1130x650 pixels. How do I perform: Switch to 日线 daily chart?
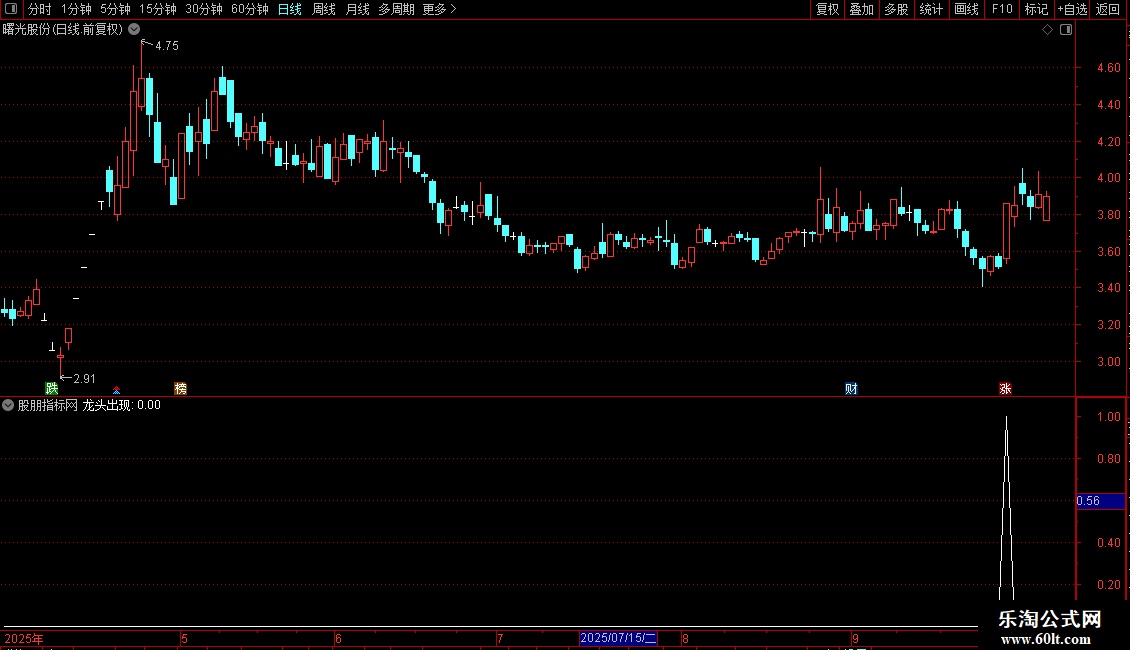(x=290, y=9)
